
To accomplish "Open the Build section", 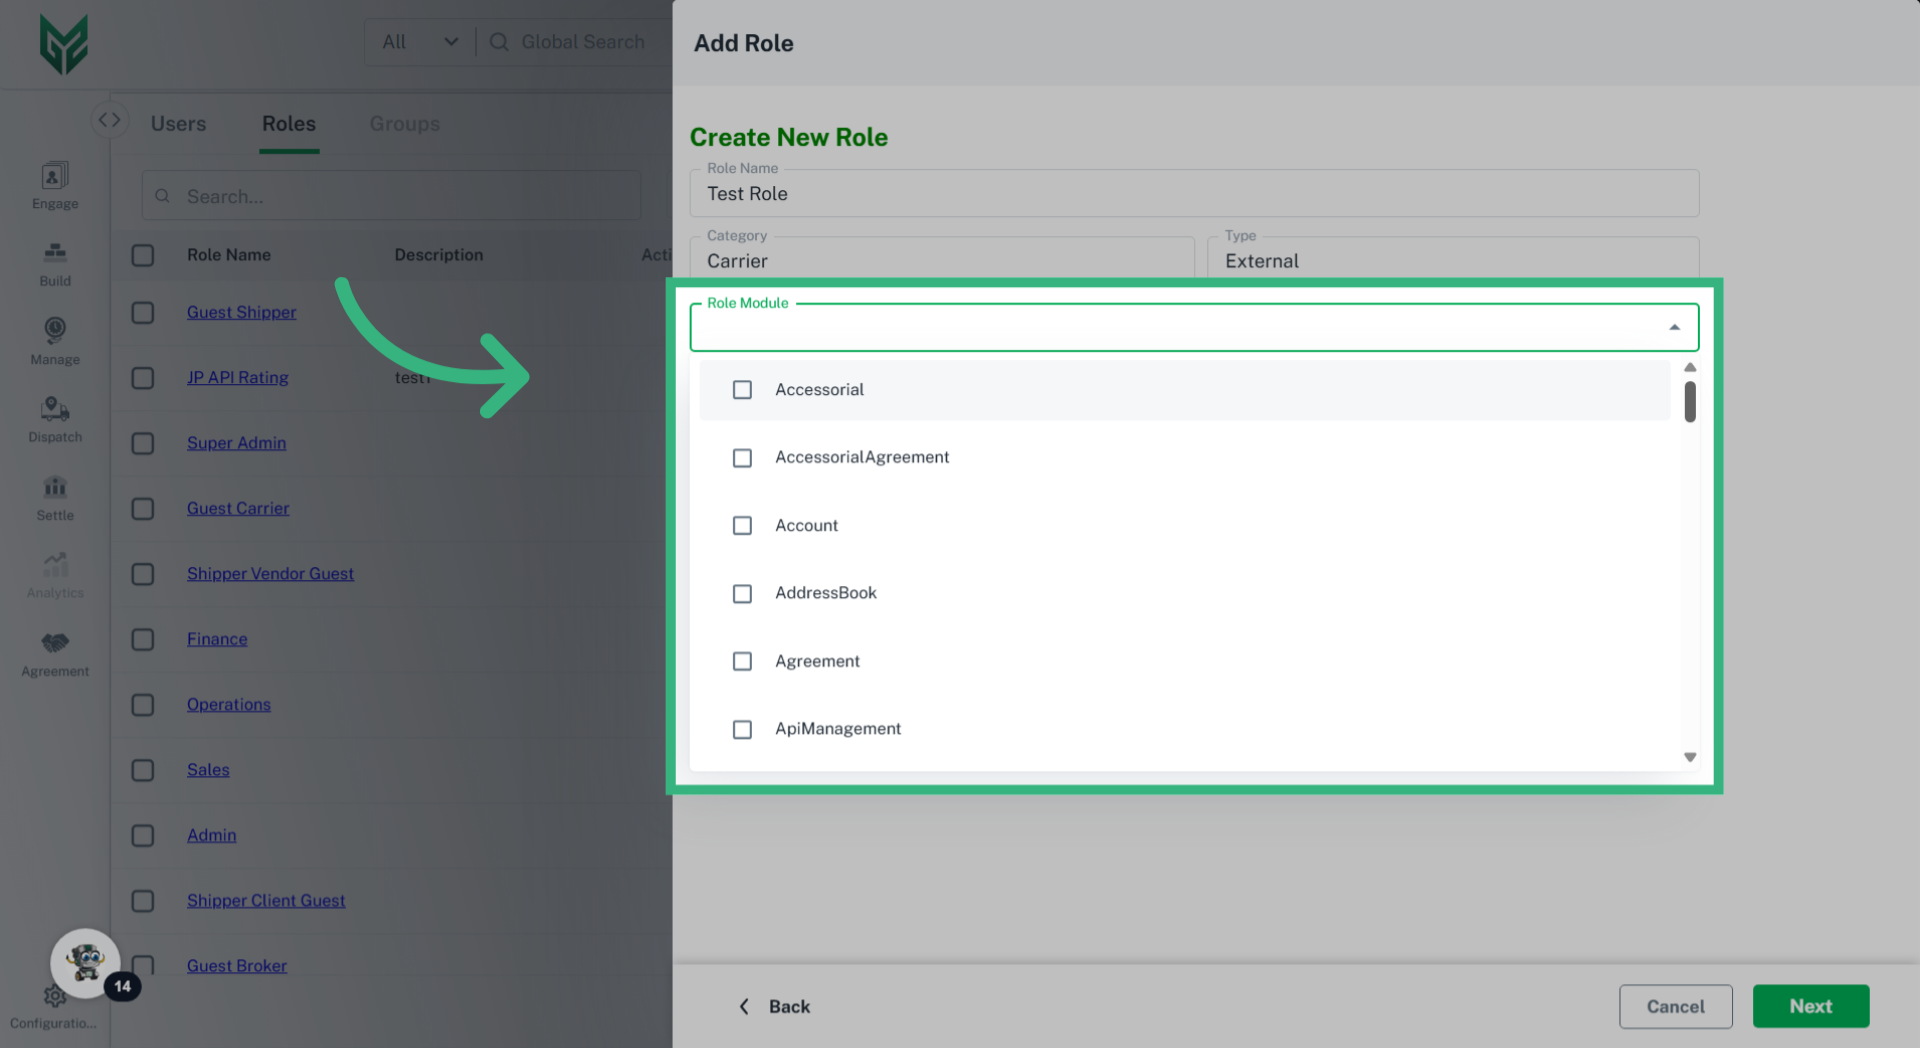I will pos(54,262).
